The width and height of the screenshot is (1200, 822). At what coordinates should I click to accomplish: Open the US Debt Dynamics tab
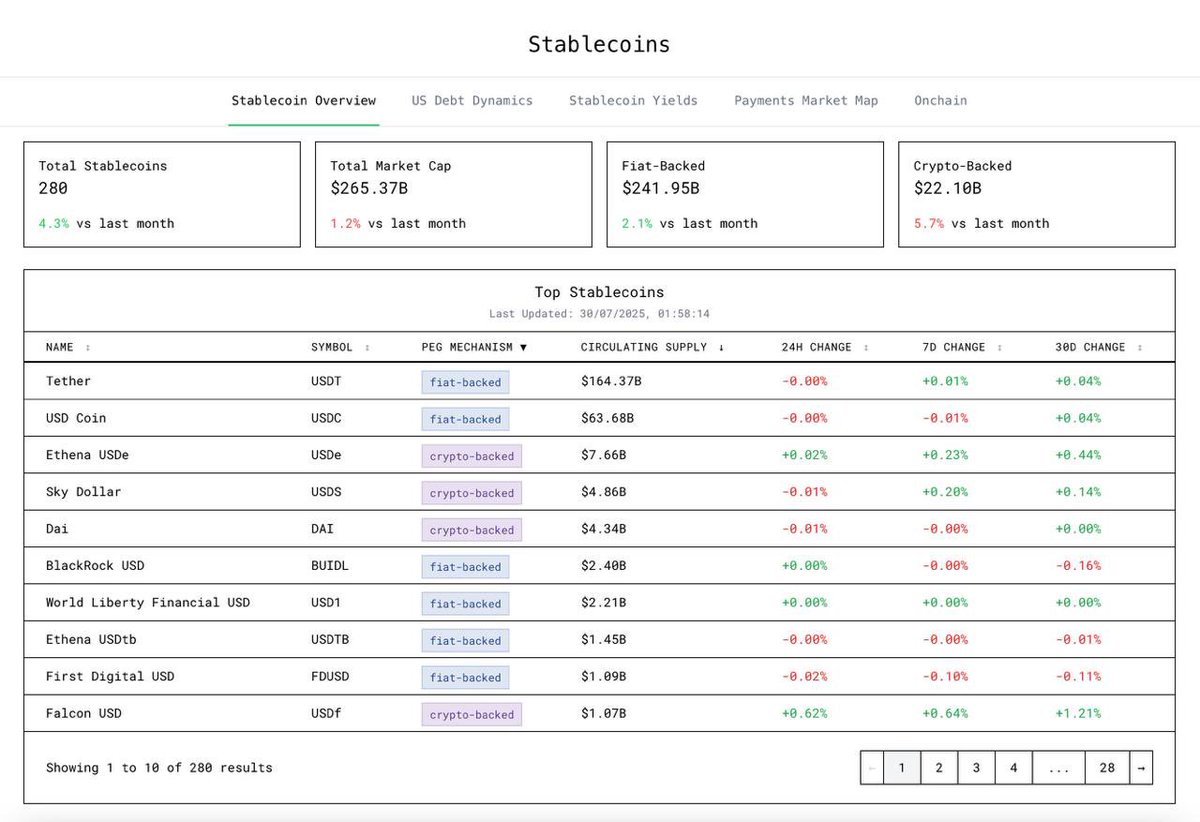[472, 100]
